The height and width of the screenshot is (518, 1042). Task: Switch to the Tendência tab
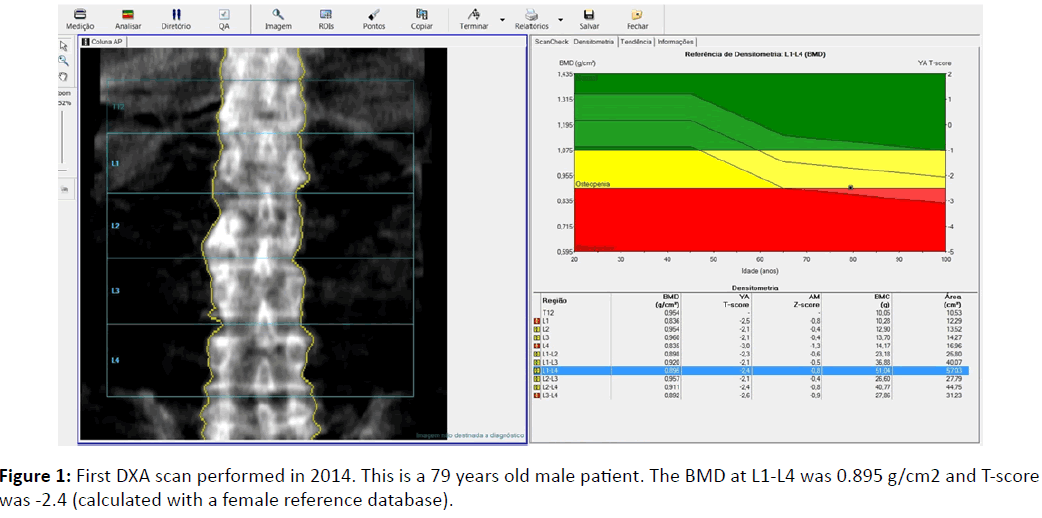tap(636, 42)
